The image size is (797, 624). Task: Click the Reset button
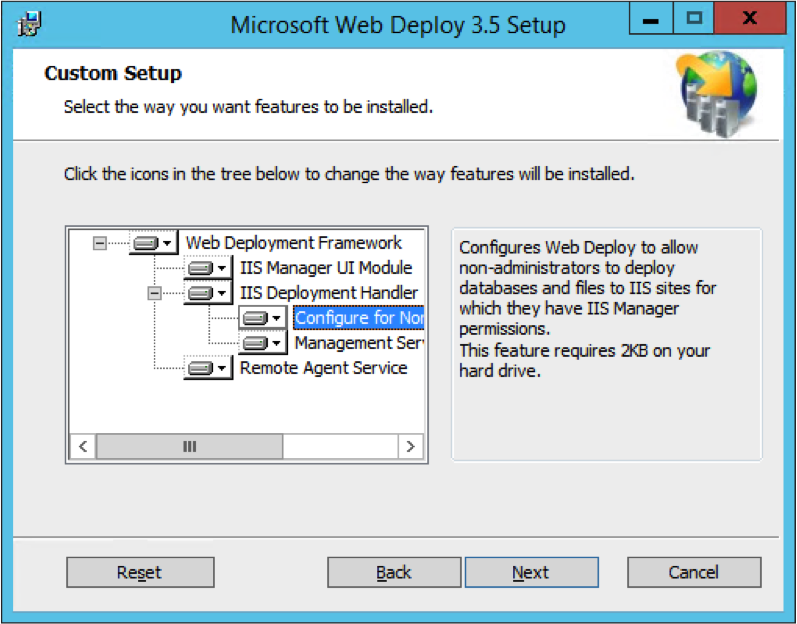click(140, 572)
